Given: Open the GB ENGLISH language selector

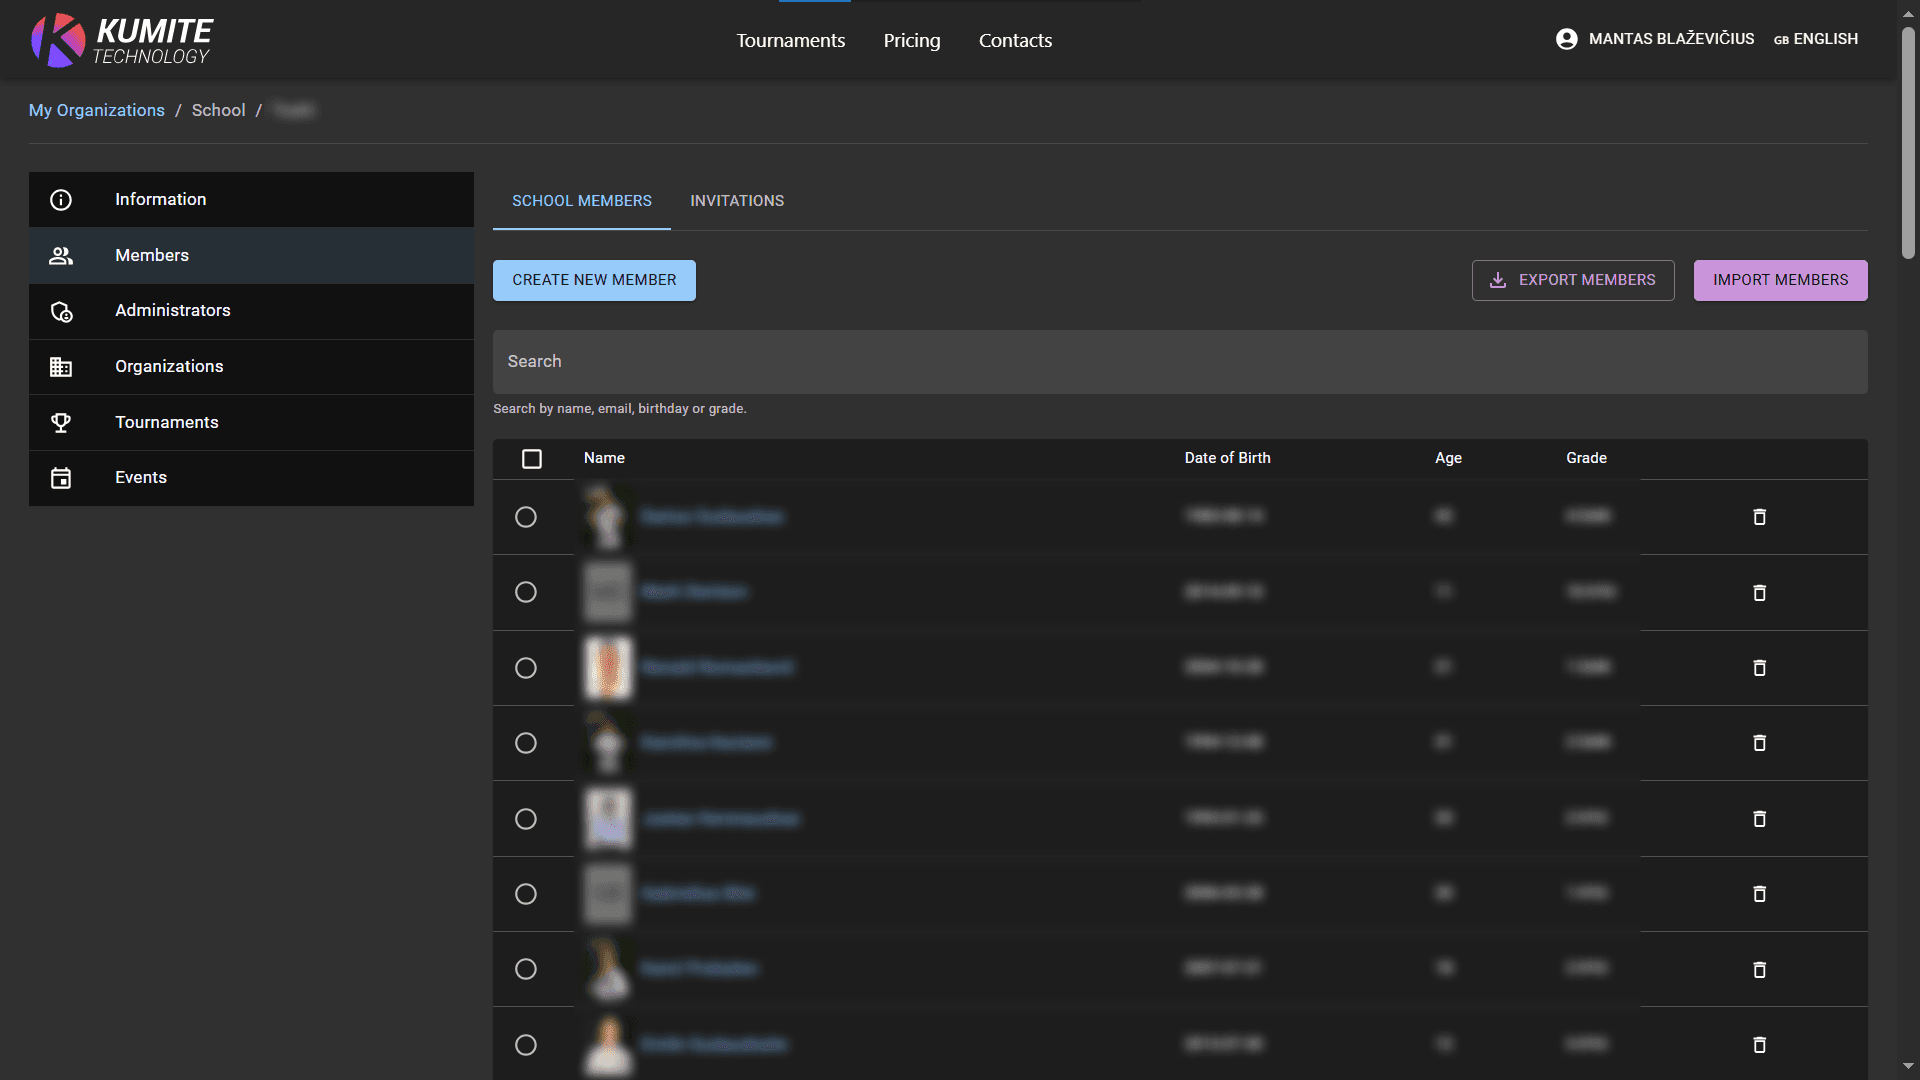Looking at the screenshot, I should click(x=1816, y=39).
